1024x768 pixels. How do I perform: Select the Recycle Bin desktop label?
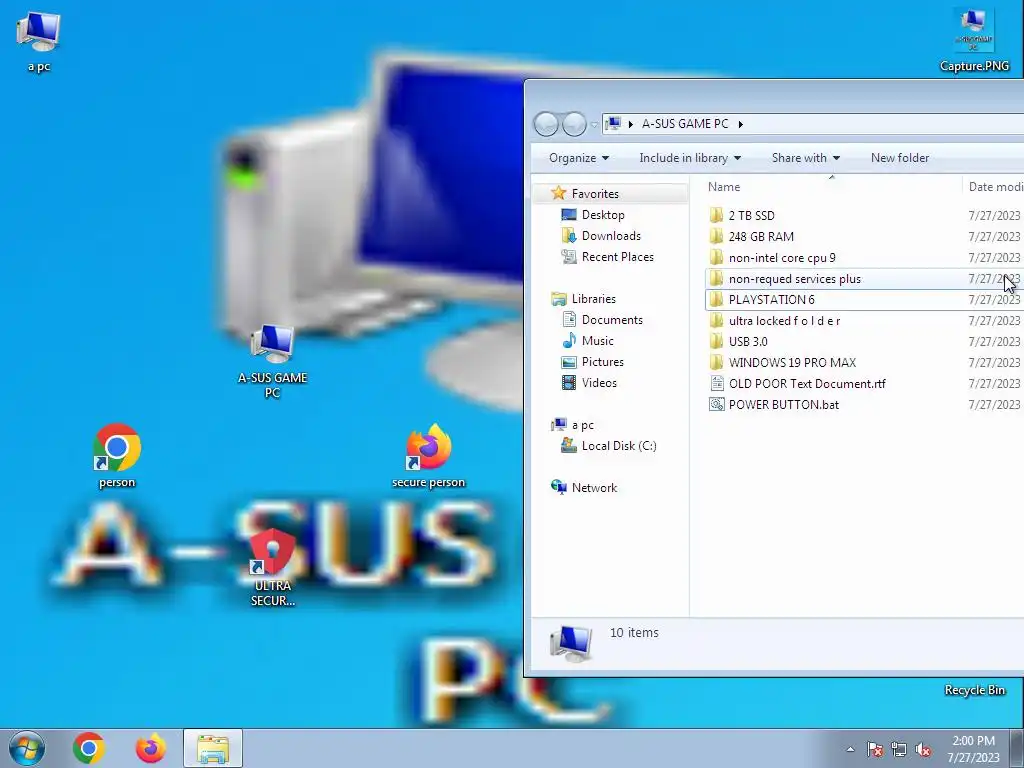click(974, 690)
